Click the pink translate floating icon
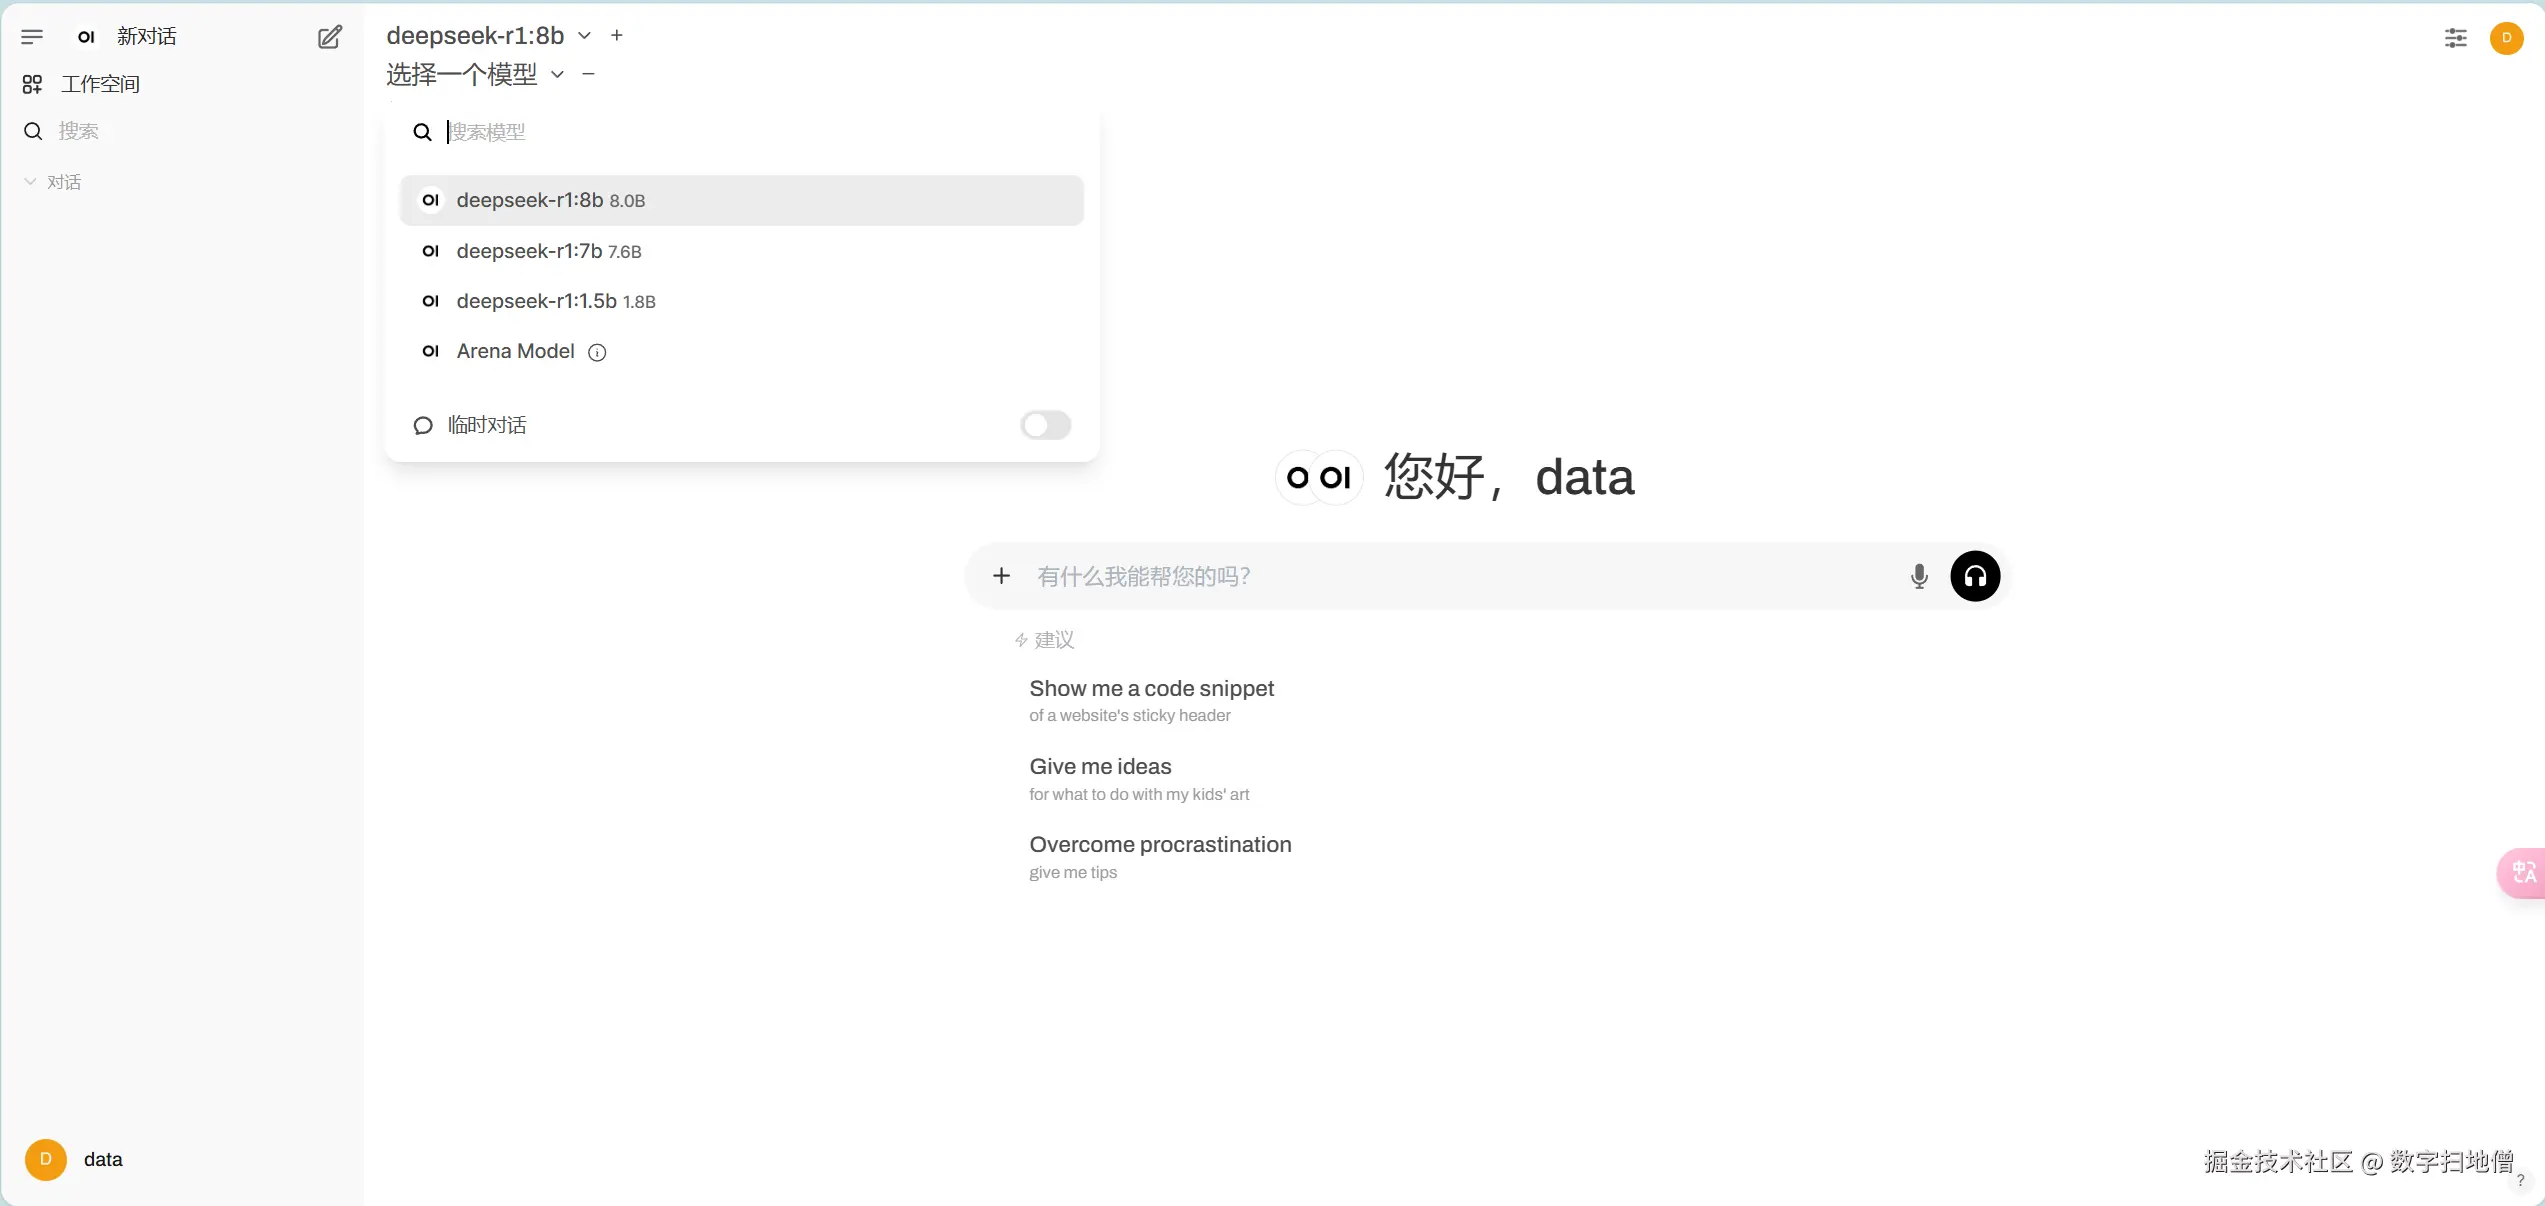This screenshot has width=2545, height=1206. coord(2523,873)
